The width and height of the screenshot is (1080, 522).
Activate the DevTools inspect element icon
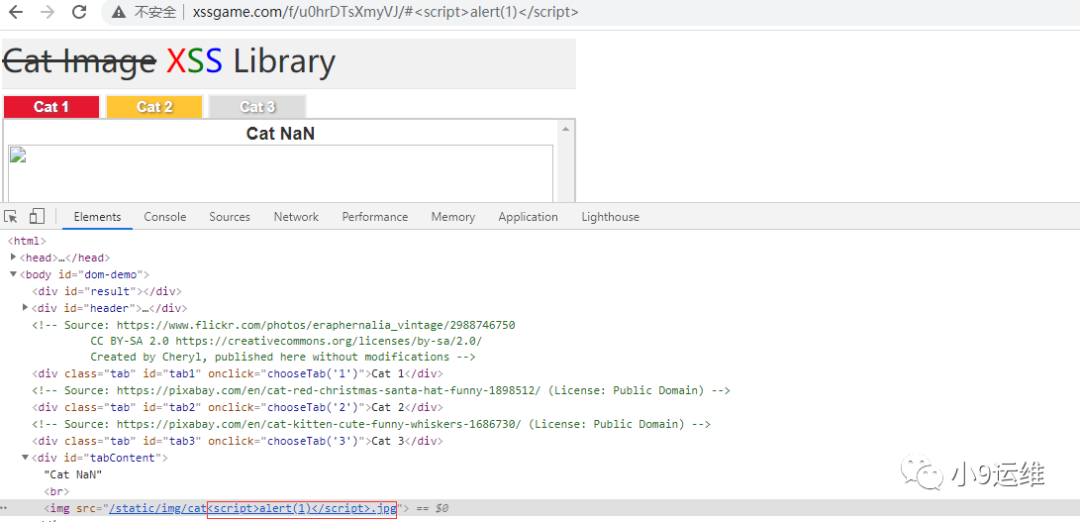pyautogui.click(x=11, y=217)
